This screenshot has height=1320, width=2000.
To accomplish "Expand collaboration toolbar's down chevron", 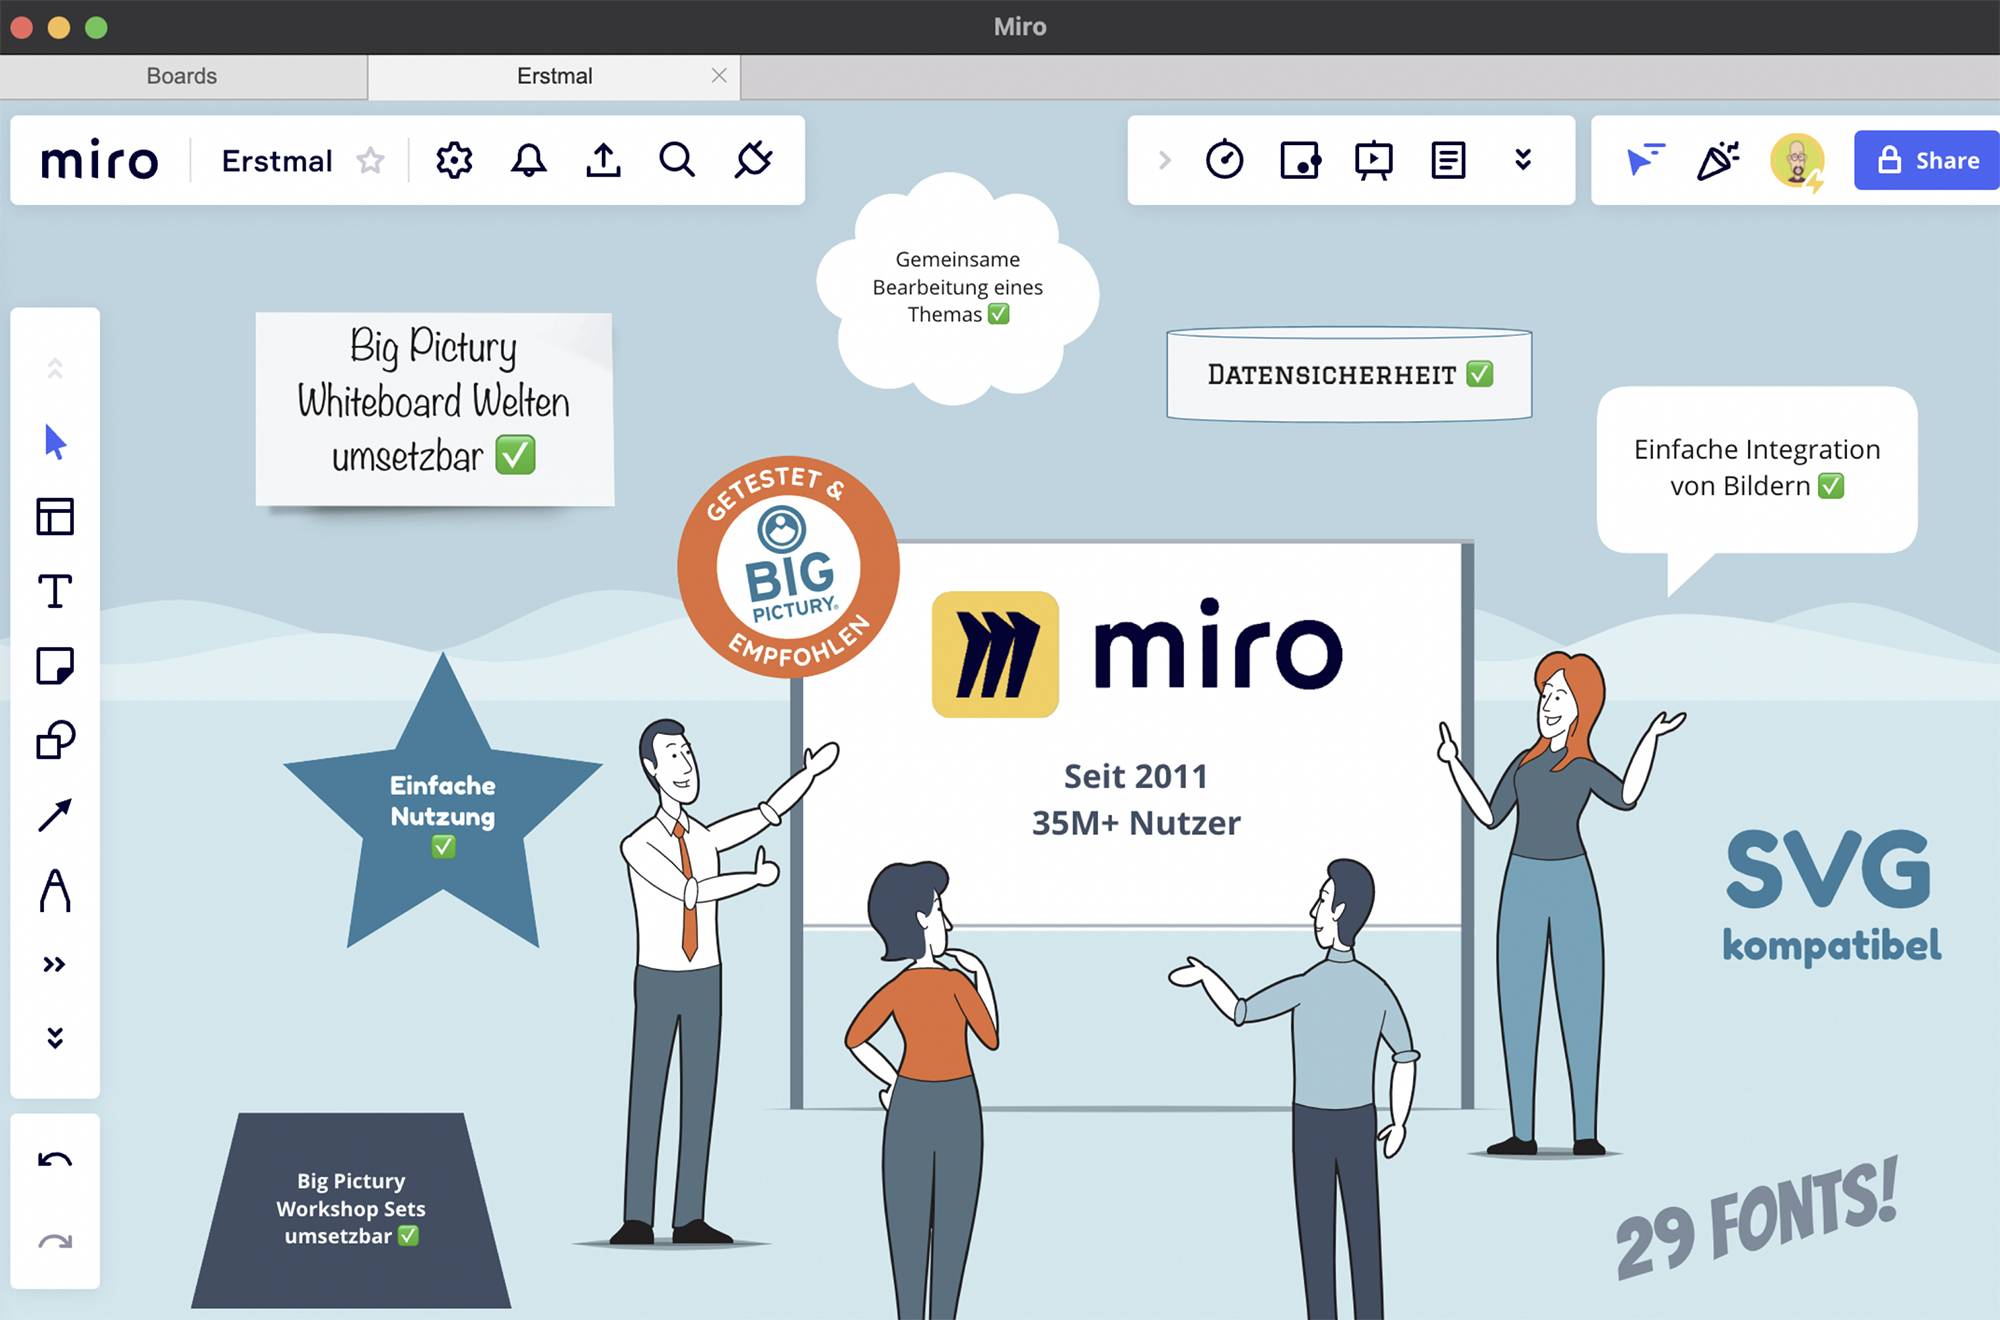I will click(x=1523, y=160).
